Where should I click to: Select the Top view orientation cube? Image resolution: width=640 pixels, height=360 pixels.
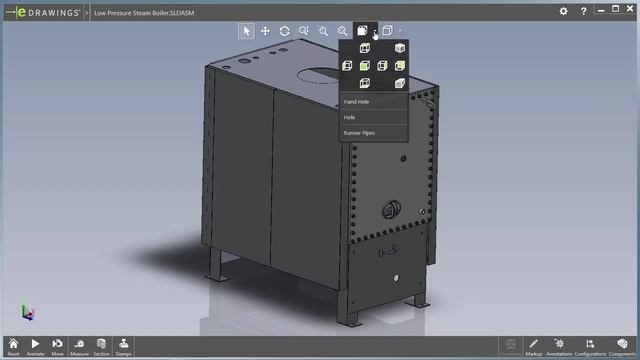click(364, 48)
